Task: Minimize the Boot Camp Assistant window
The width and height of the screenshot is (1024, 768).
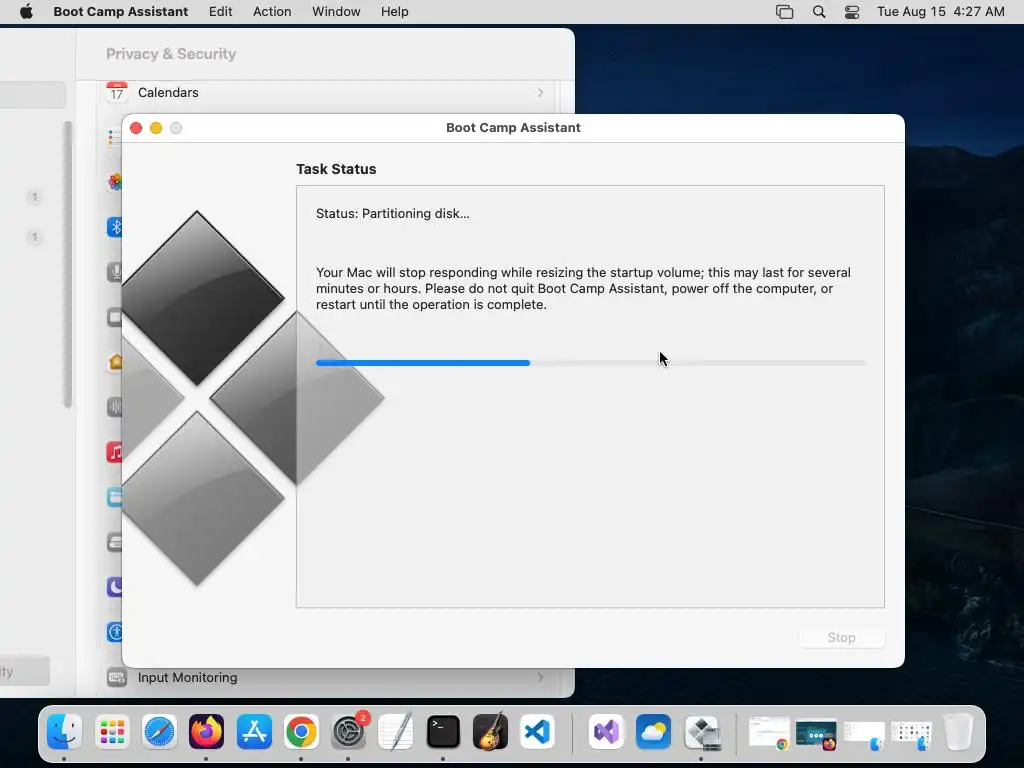Action: (x=156, y=128)
